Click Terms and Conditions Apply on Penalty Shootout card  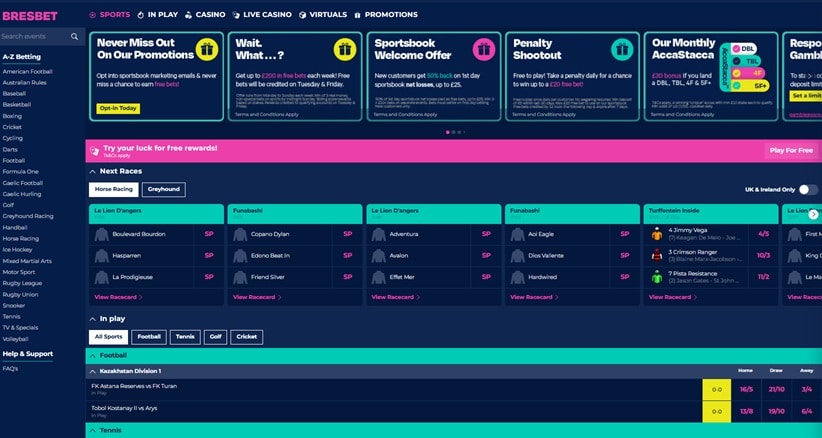coord(542,114)
